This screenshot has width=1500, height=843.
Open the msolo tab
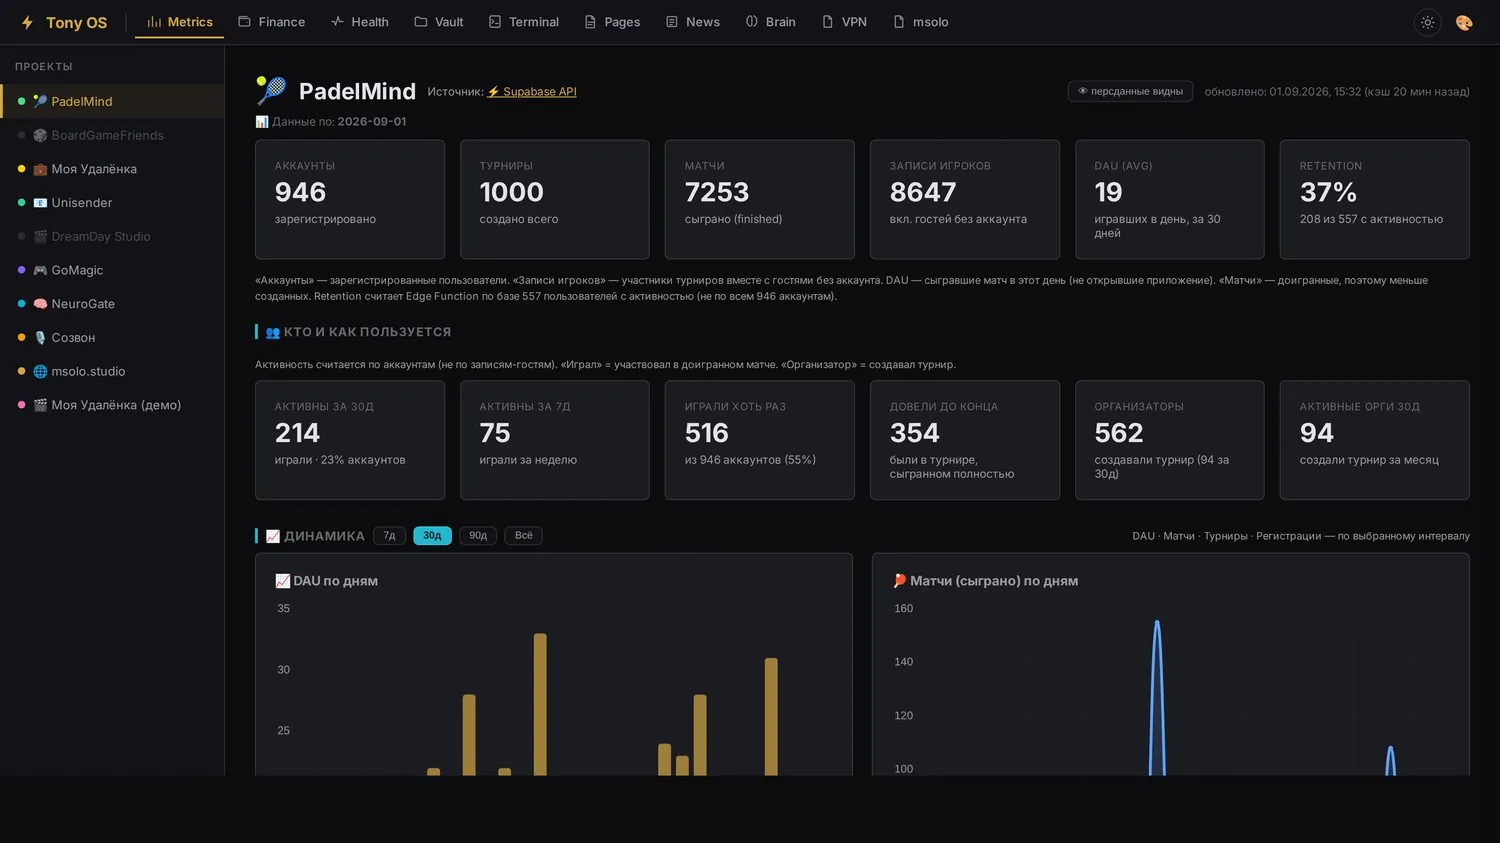pos(920,22)
